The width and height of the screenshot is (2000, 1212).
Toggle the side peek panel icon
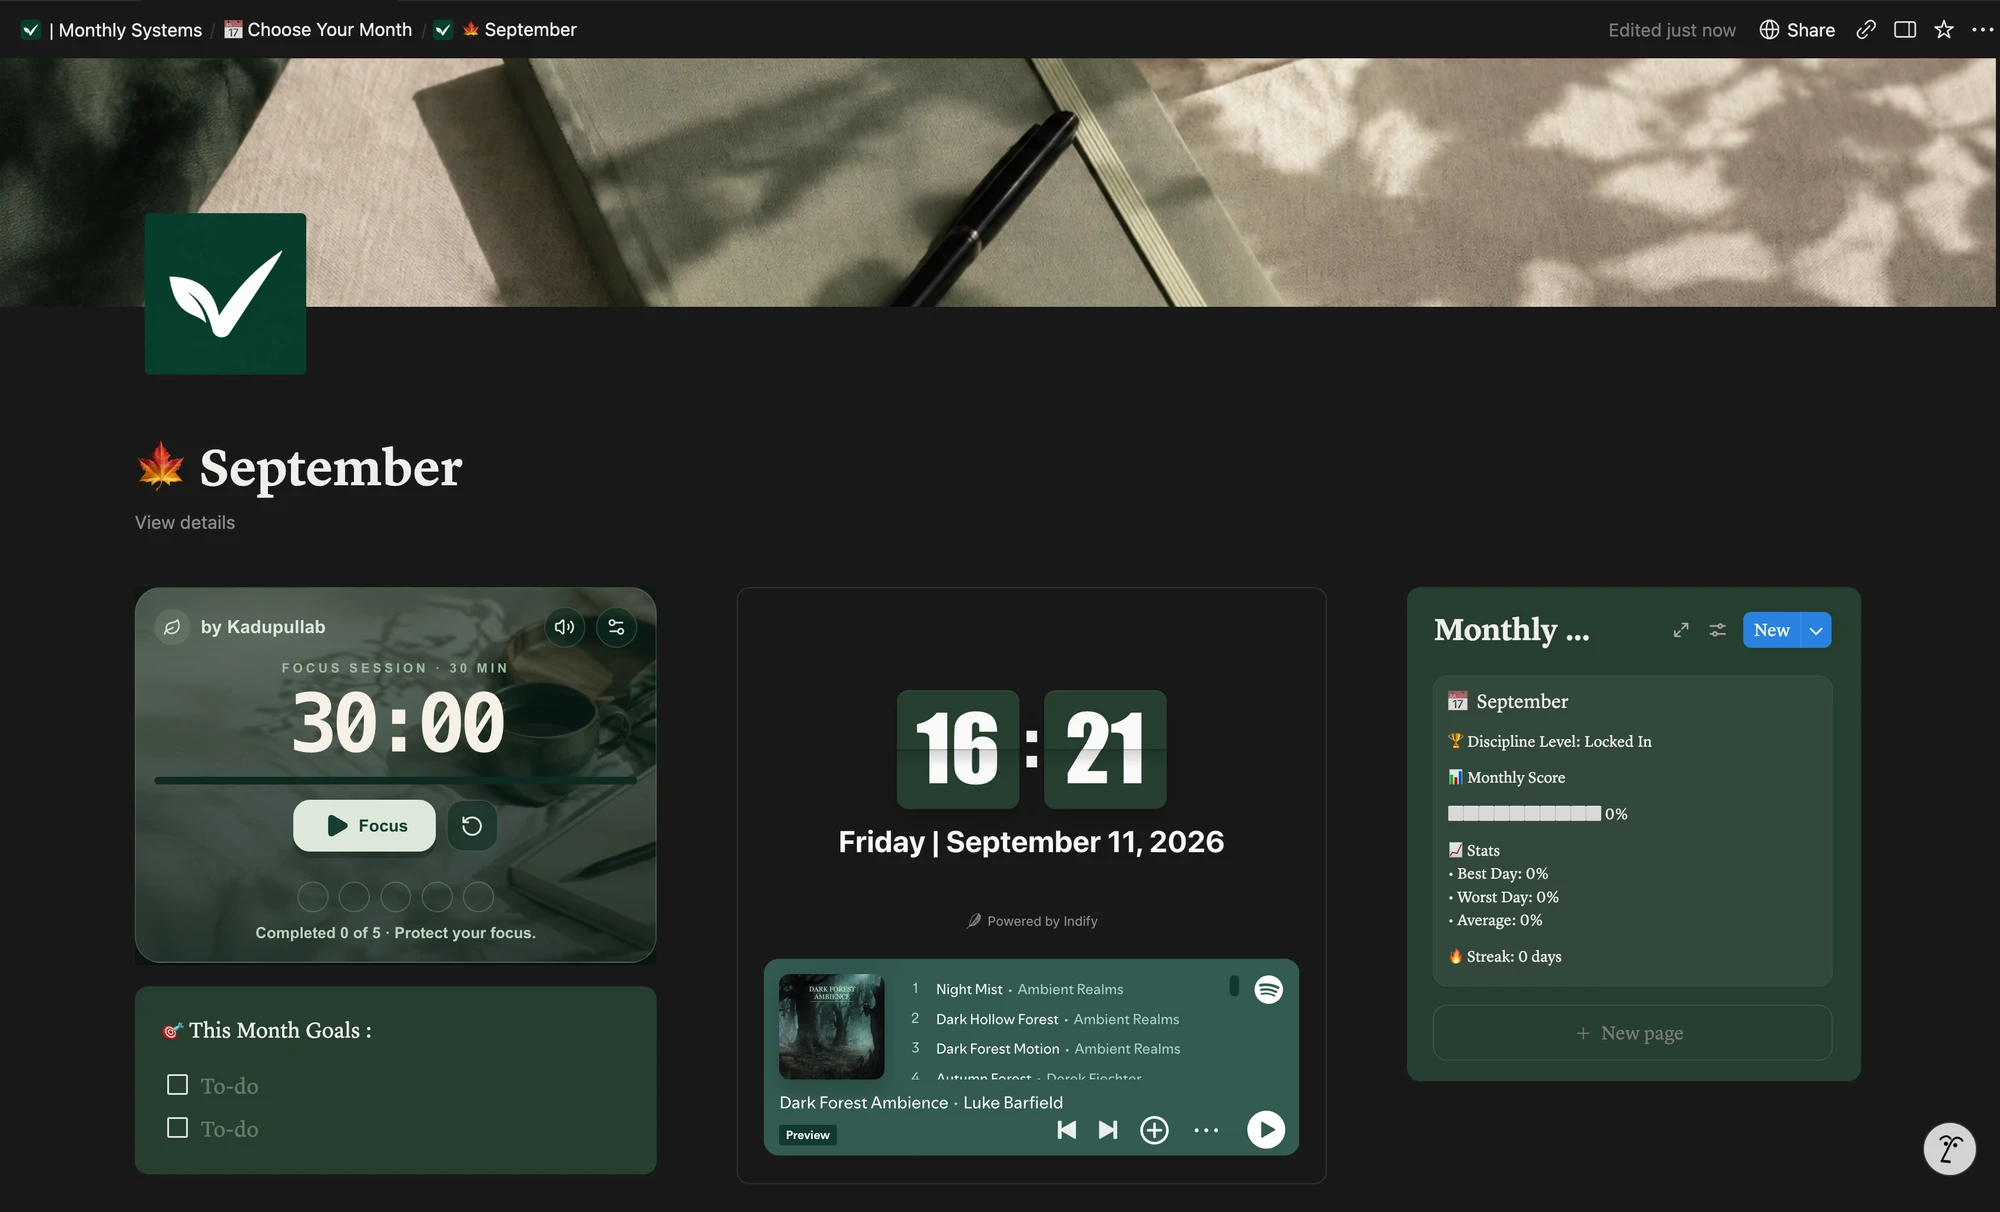coord(1905,30)
